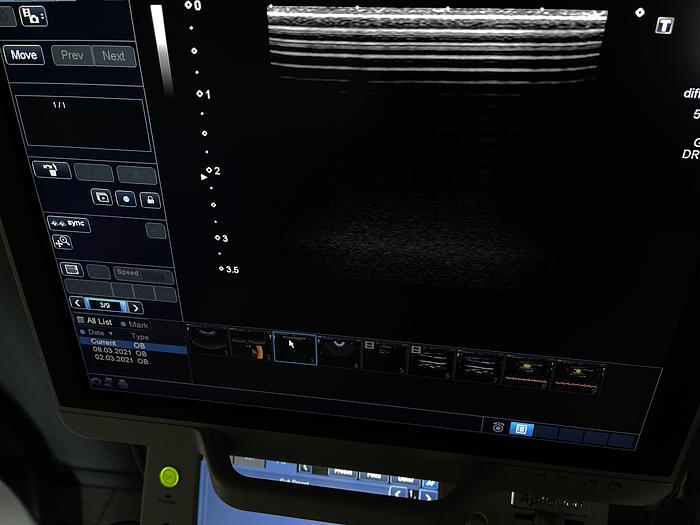
Task: Click the Sync icon button
Action: (69, 224)
